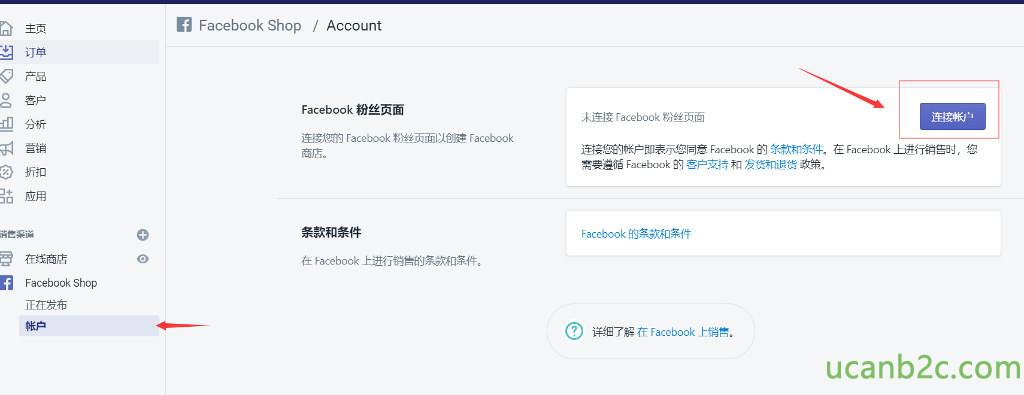This screenshot has height=395, width=1024.
Task: Click the 在 Facebook 上进行销售的条款和条件 description
Action: click(x=392, y=261)
